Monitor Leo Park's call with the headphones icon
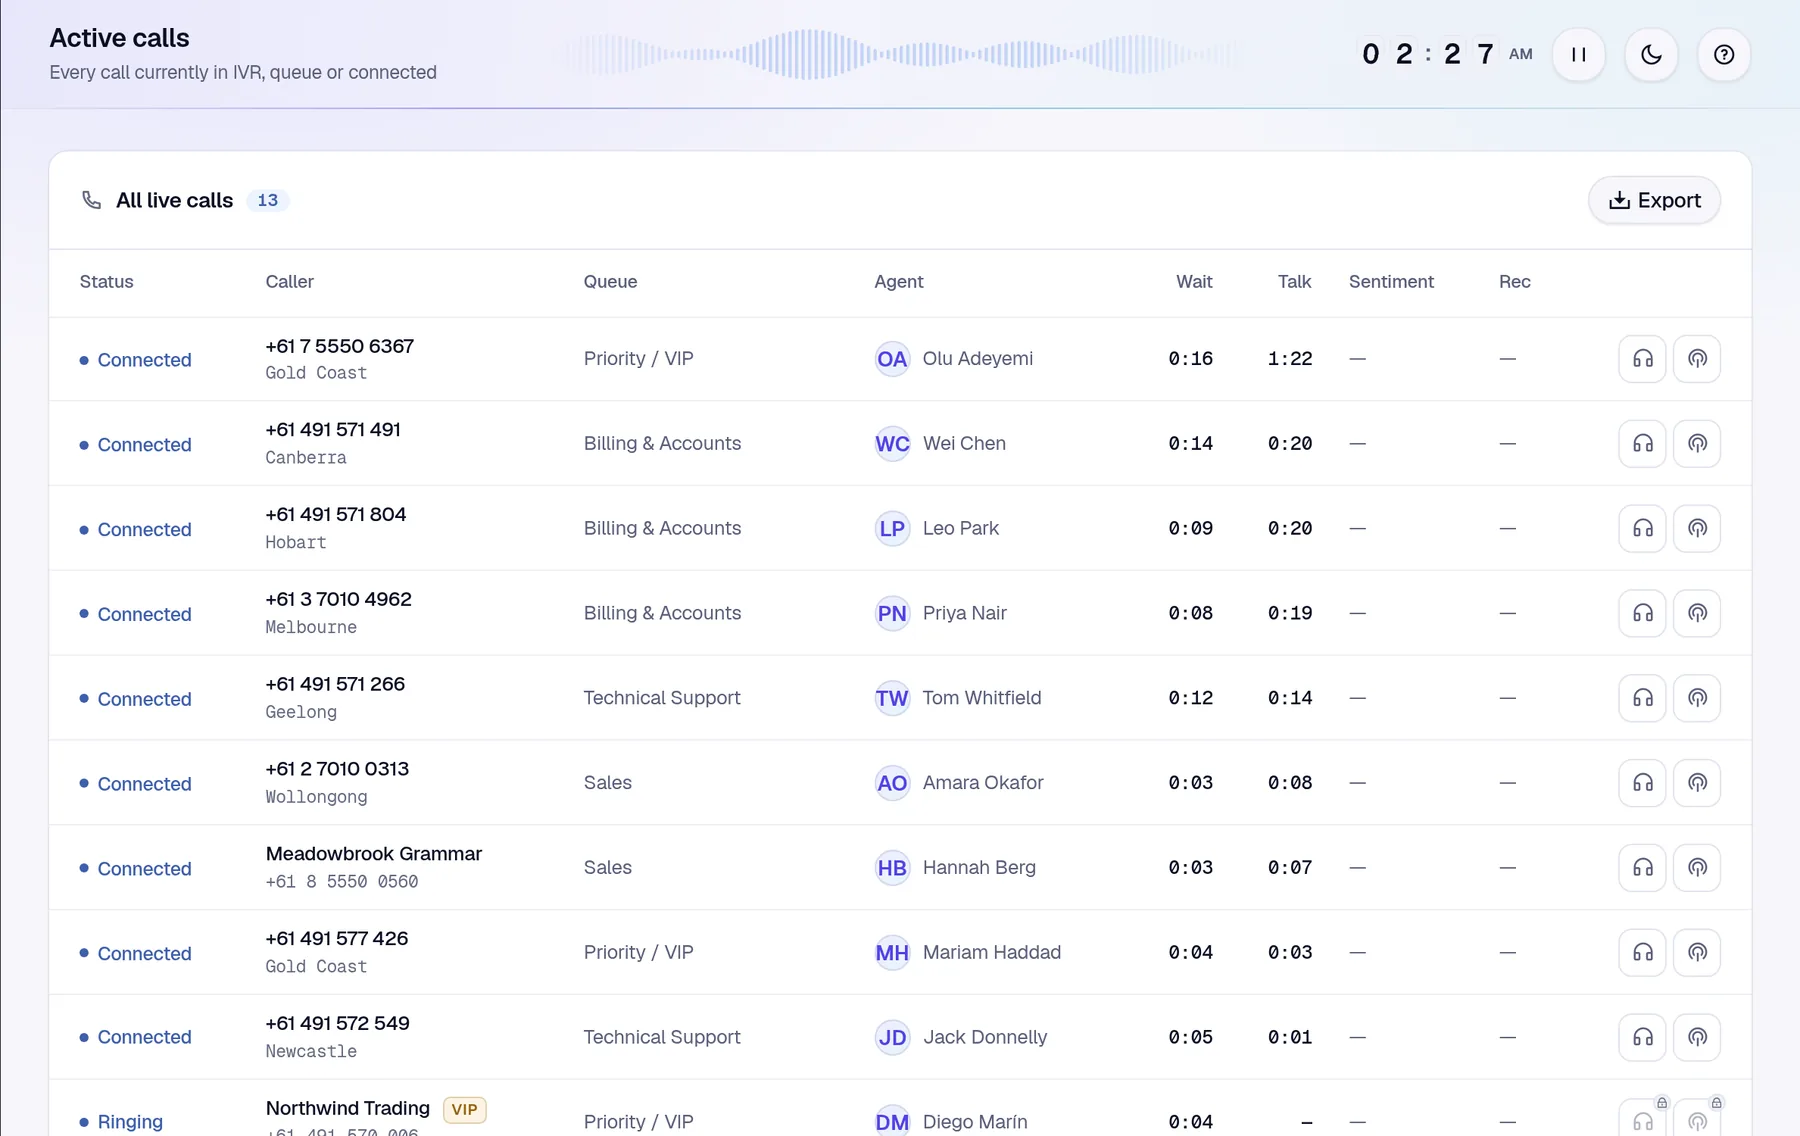This screenshot has width=1800, height=1136. tap(1642, 528)
